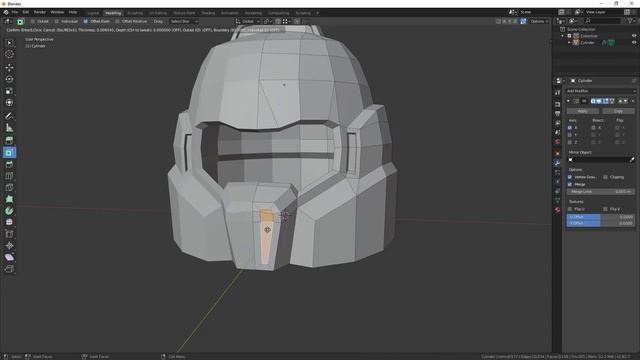Click the V Offset texture slider
The image size is (640, 360).
(600, 223)
